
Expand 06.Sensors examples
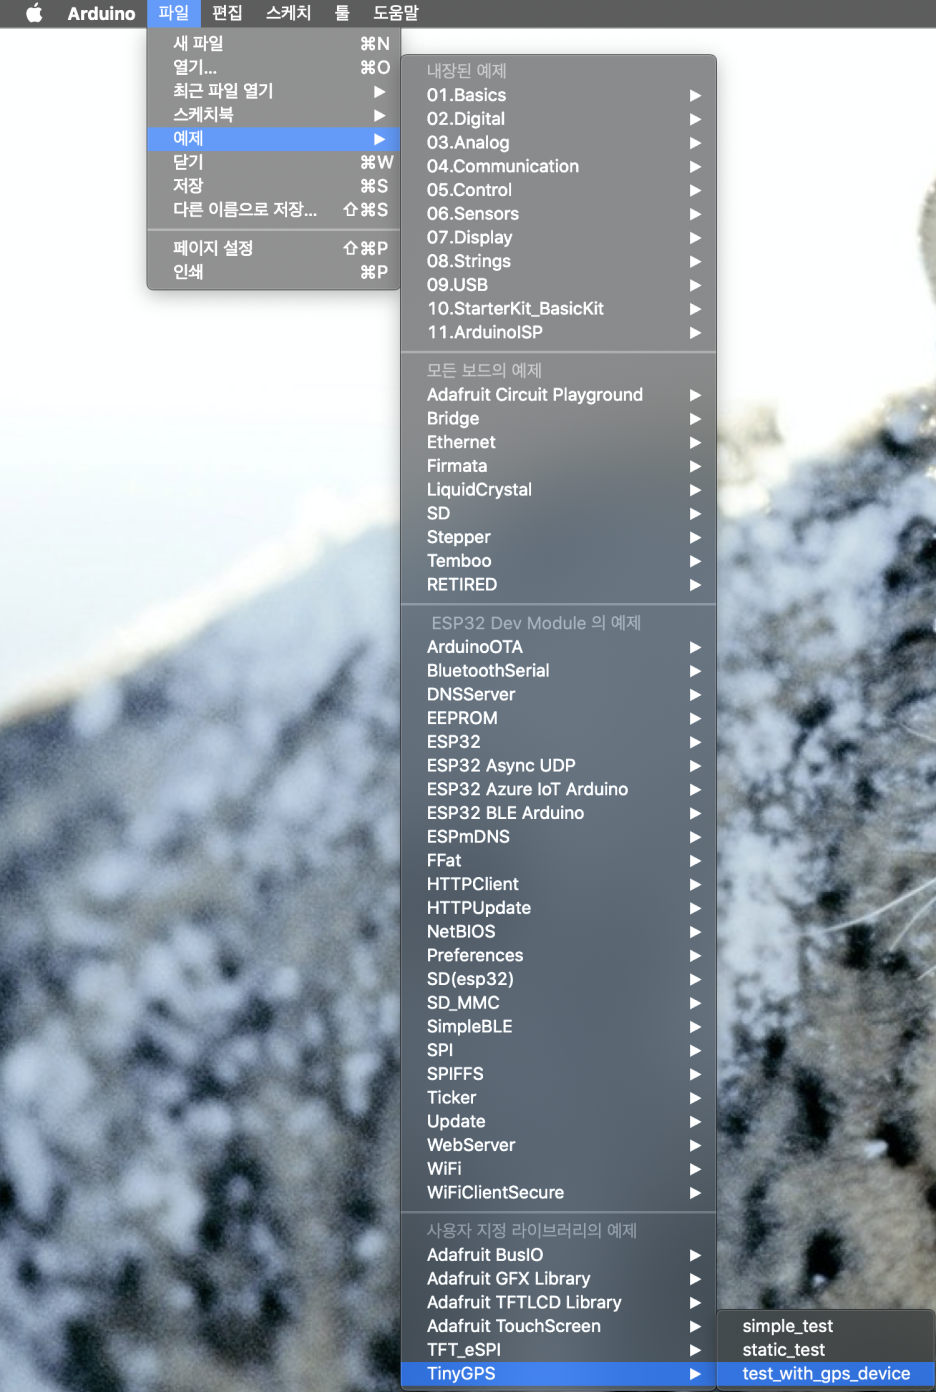click(x=559, y=214)
